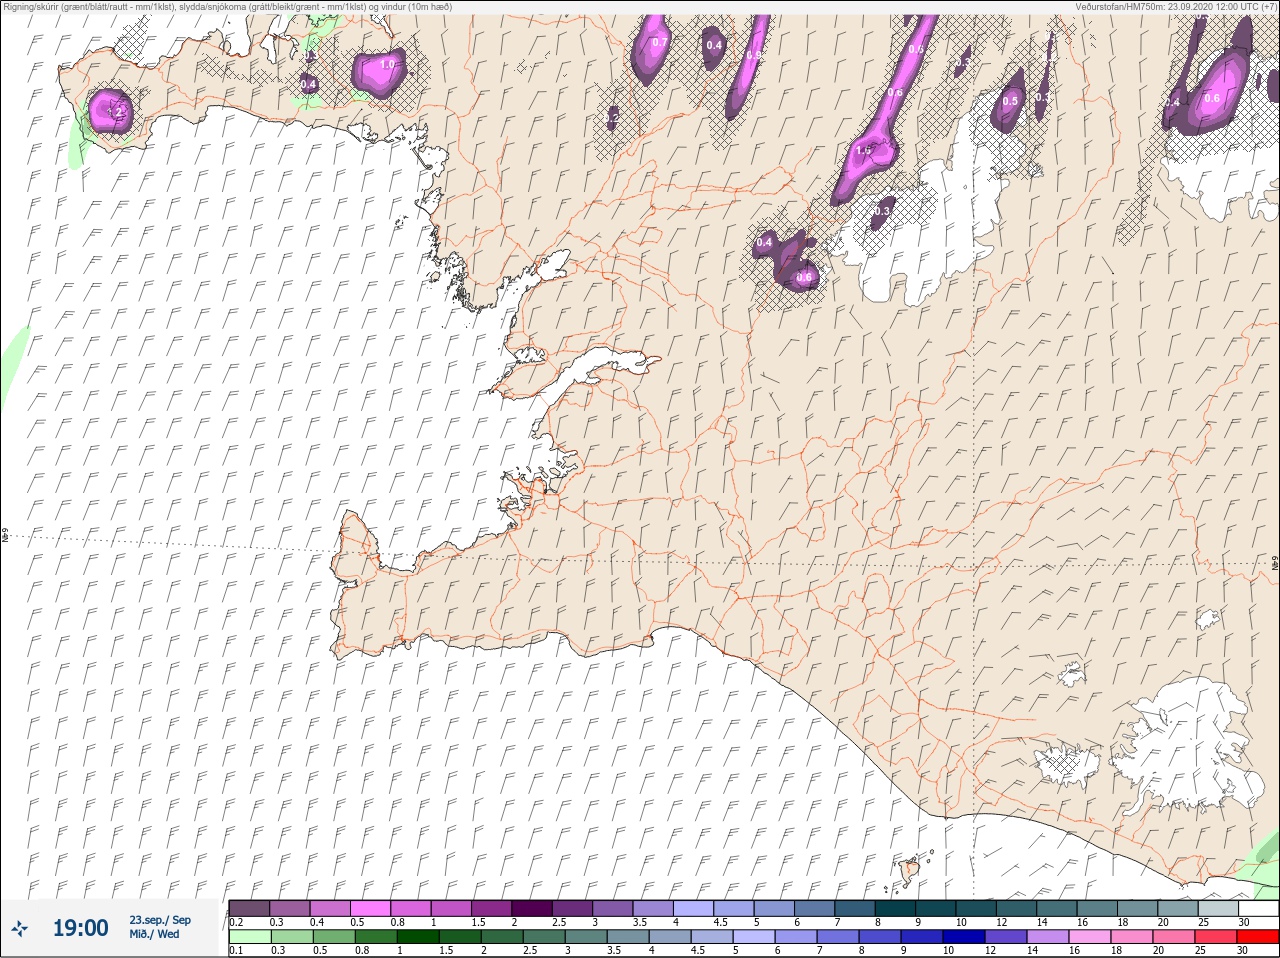The height and width of the screenshot is (958, 1280).
Task: Click the top-row grey swatch starting at 20
Action: pyautogui.click(x=1180, y=908)
